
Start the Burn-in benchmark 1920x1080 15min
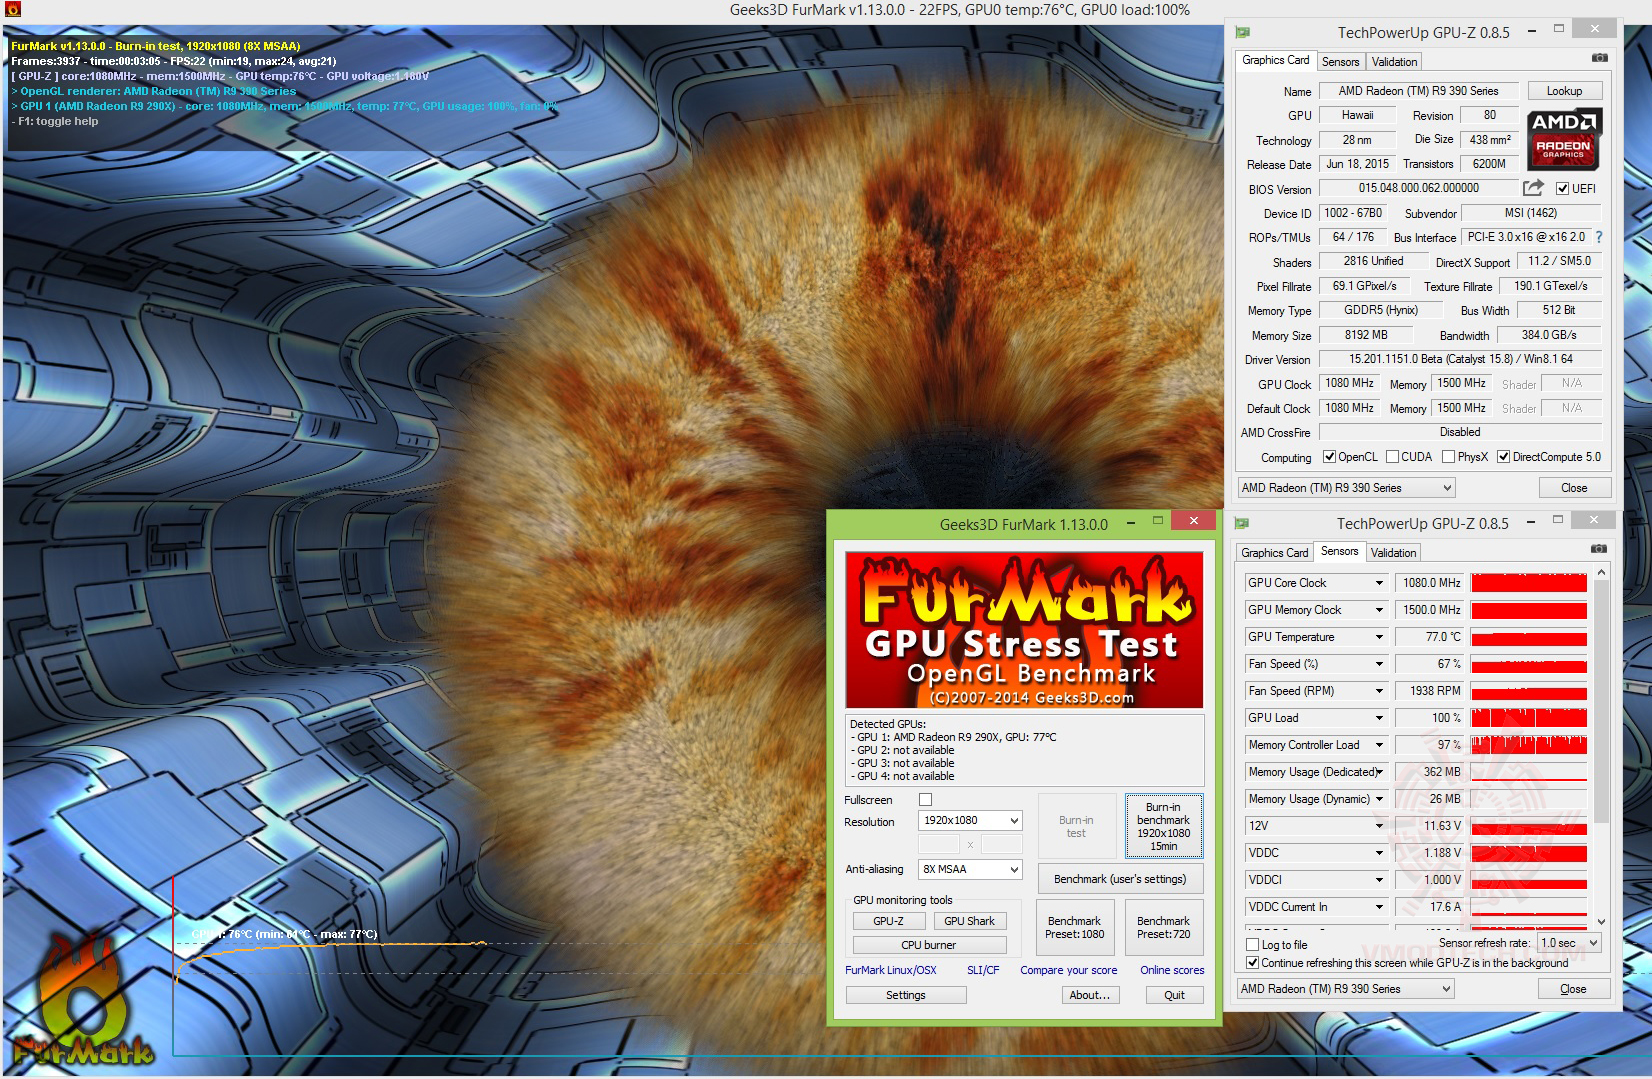click(x=1163, y=826)
